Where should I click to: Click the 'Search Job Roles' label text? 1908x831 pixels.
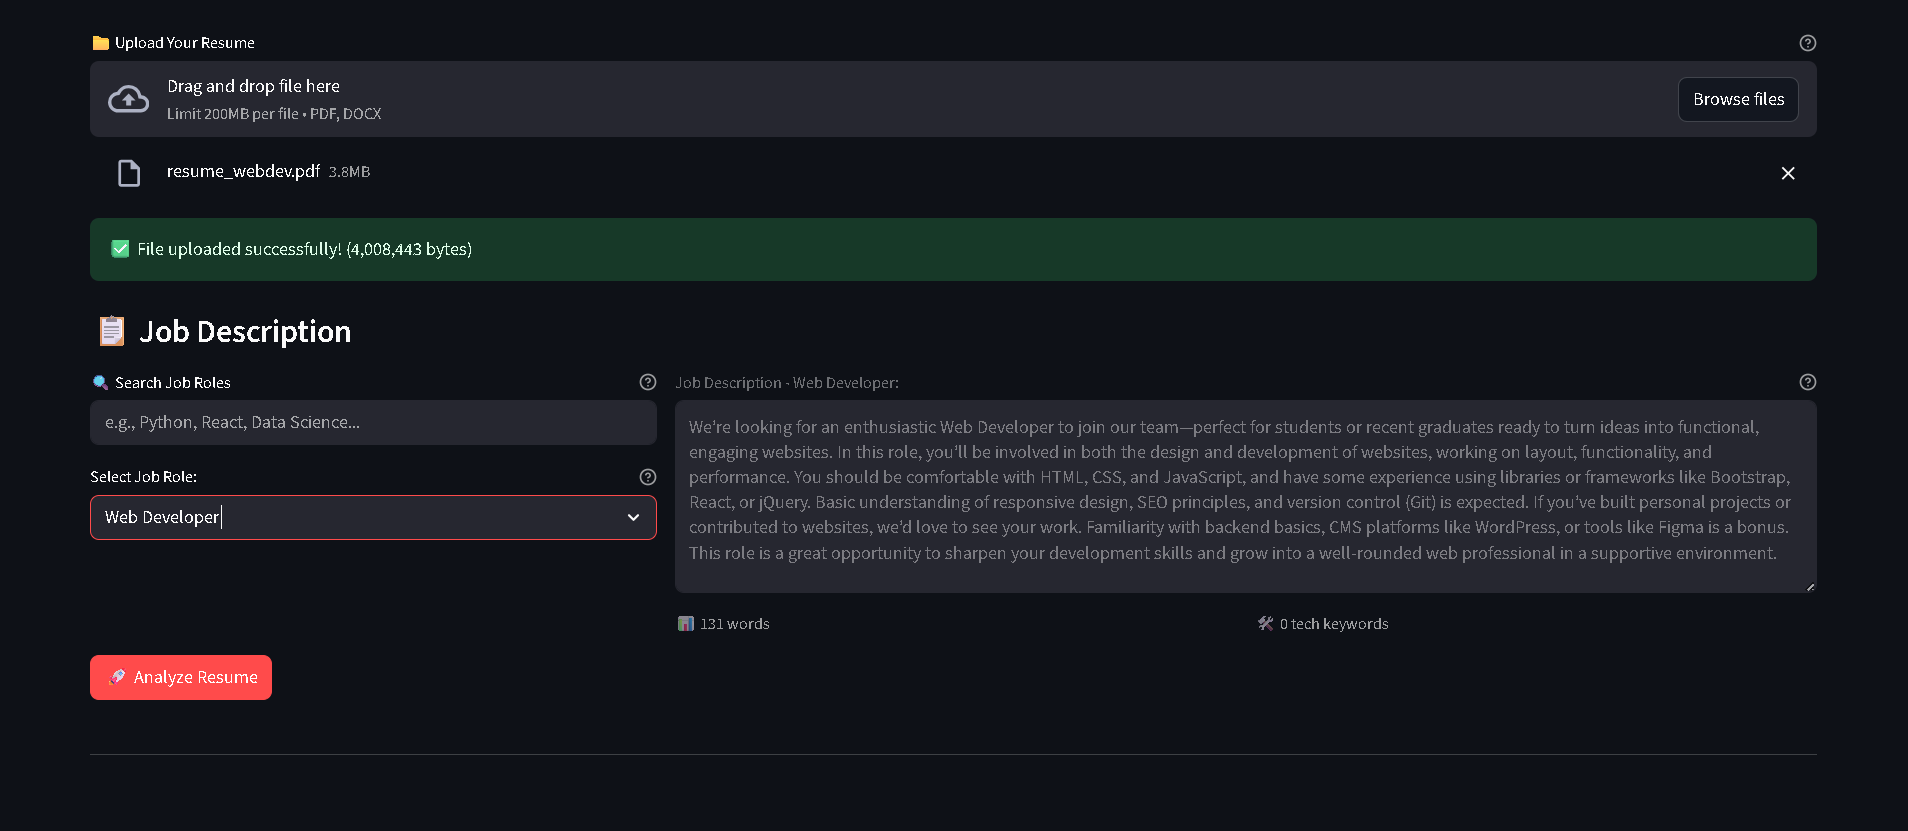(x=173, y=383)
